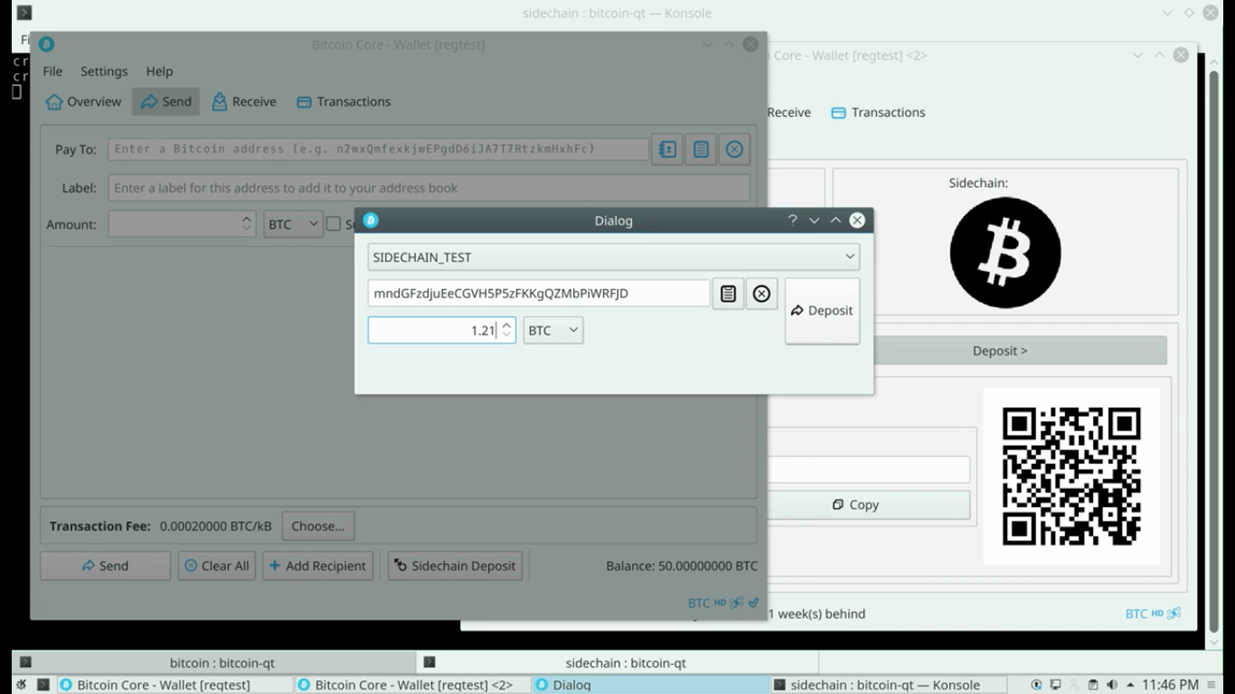The image size is (1235, 694).
Task: Click the volume icon in the system tray
Action: click(1112, 685)
